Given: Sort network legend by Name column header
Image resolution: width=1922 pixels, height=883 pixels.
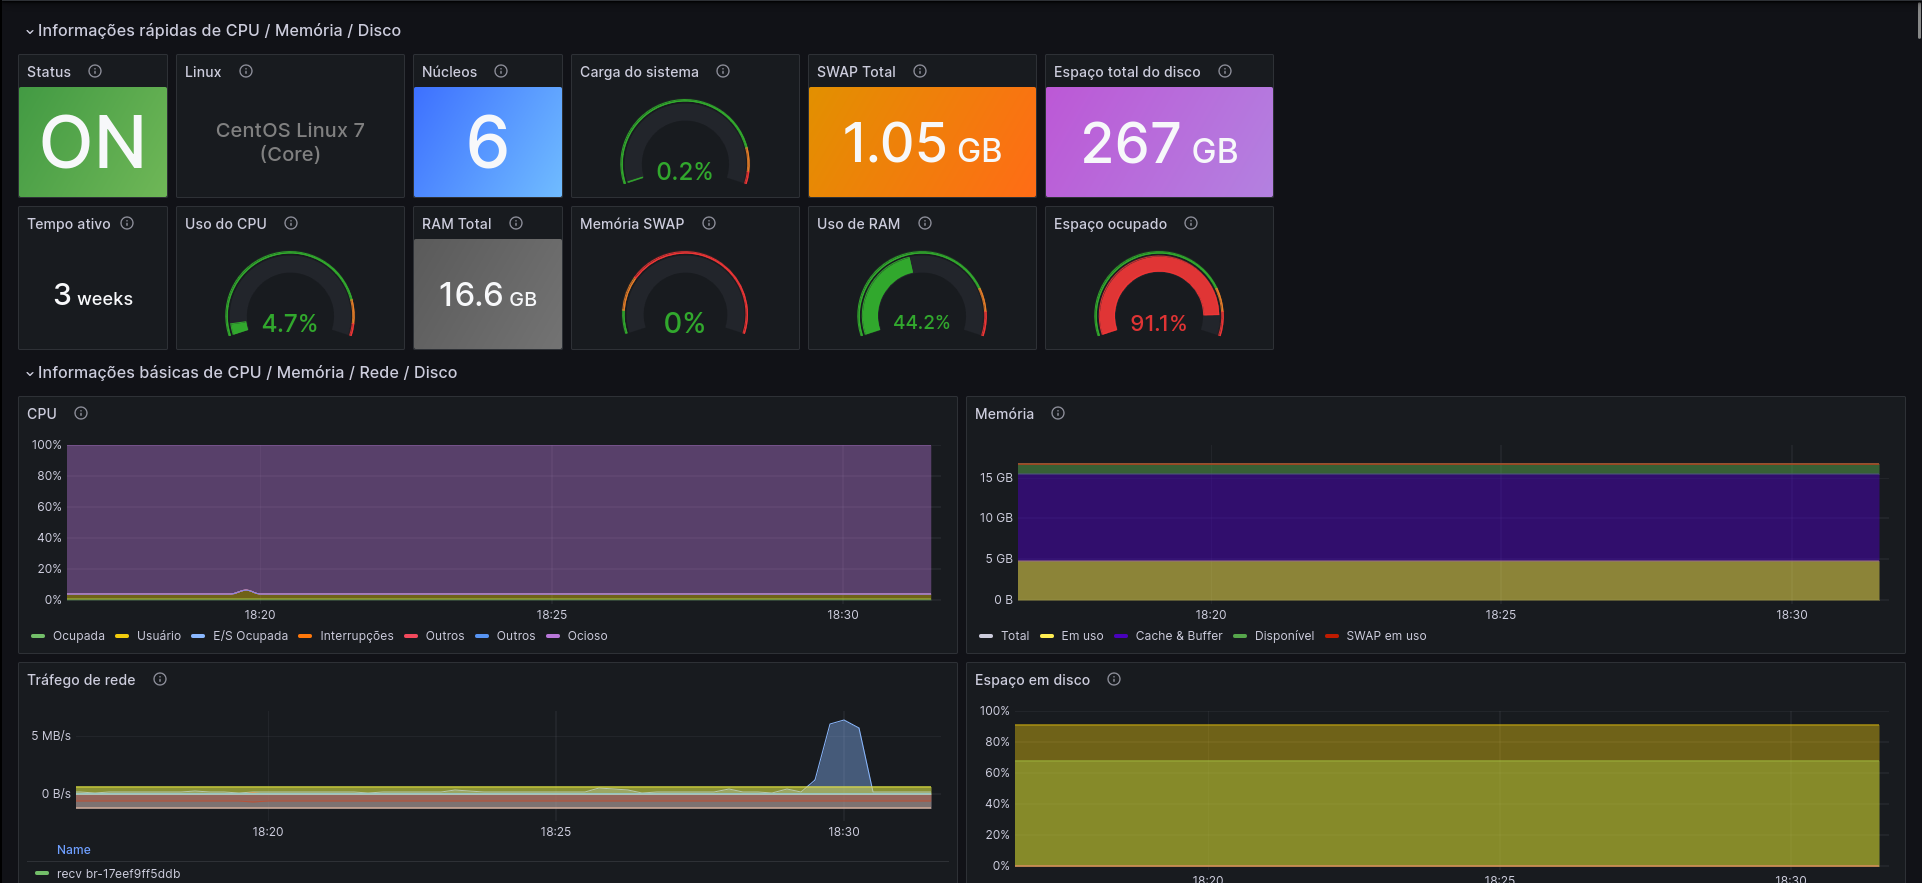Looking at the screenshot, I should (x=74, y=850).
